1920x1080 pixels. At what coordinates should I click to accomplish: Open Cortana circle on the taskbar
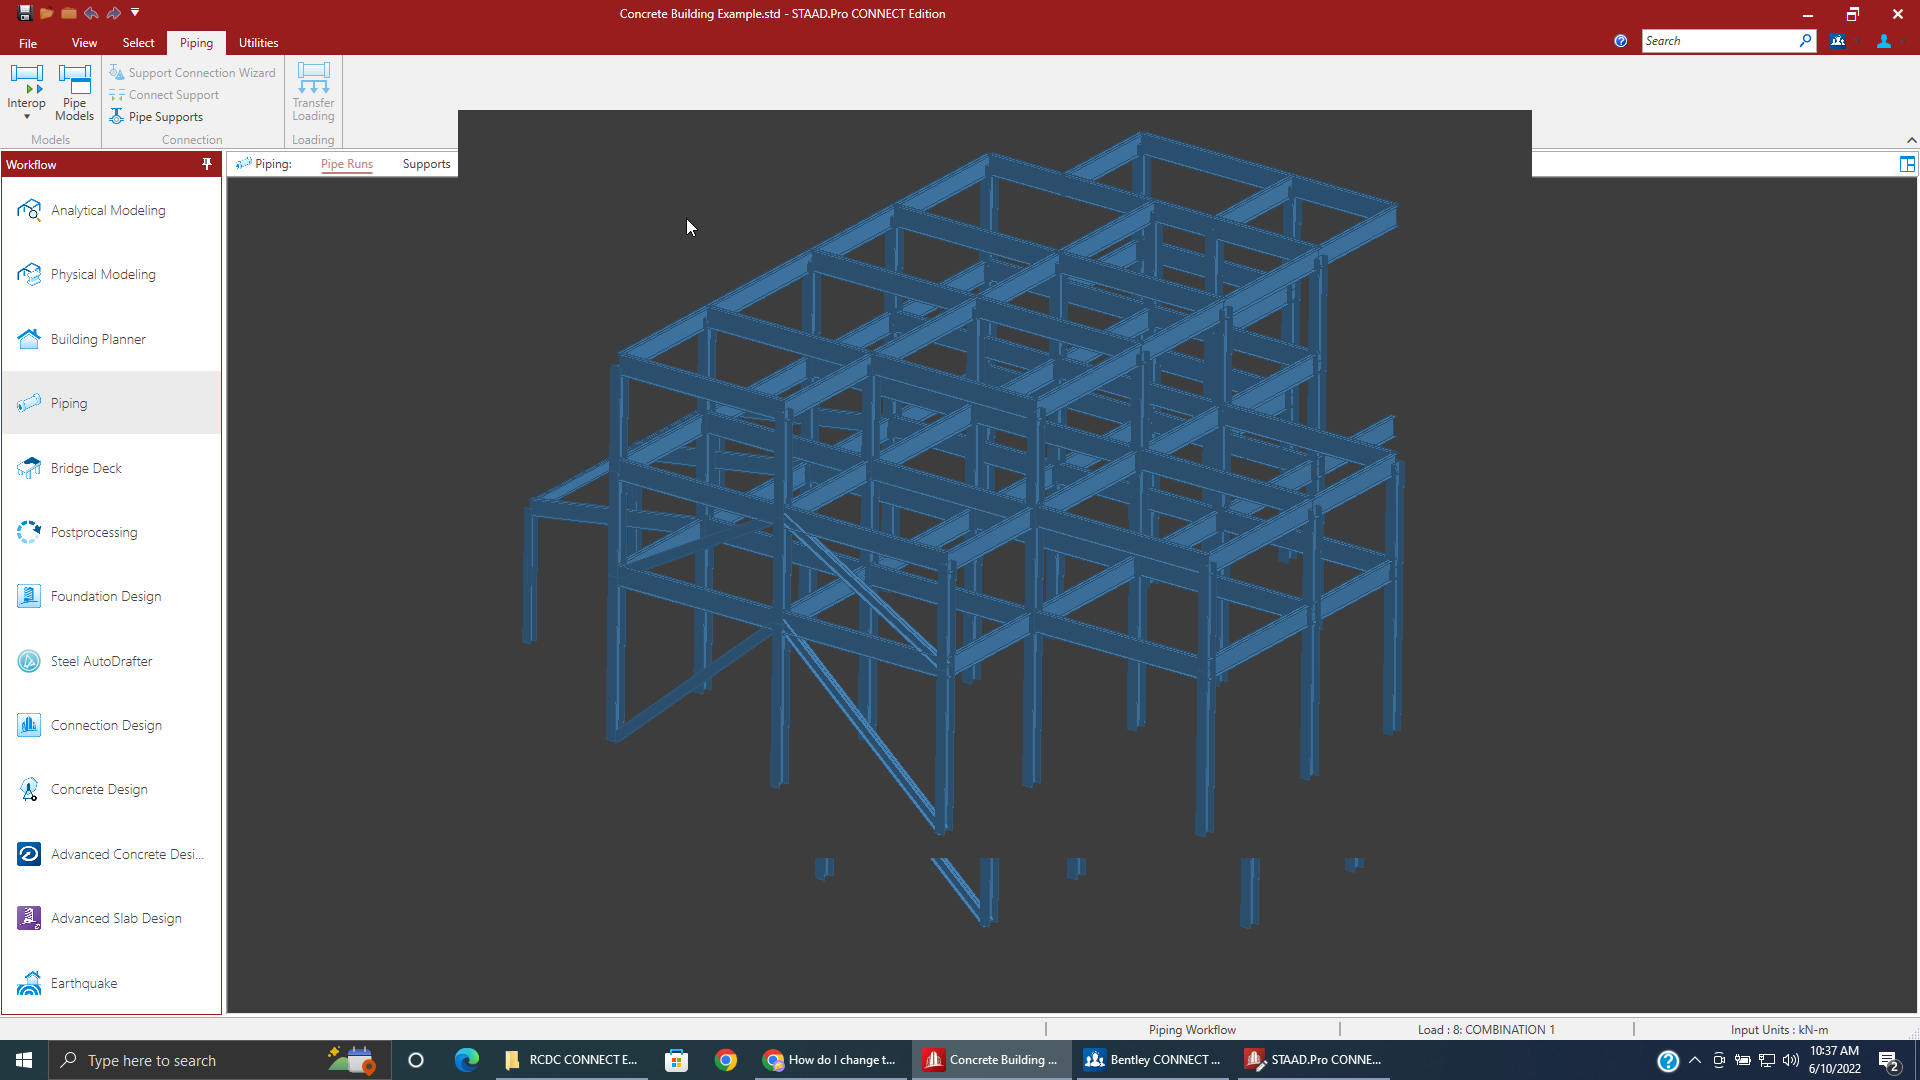click(x=416, y=1060)
